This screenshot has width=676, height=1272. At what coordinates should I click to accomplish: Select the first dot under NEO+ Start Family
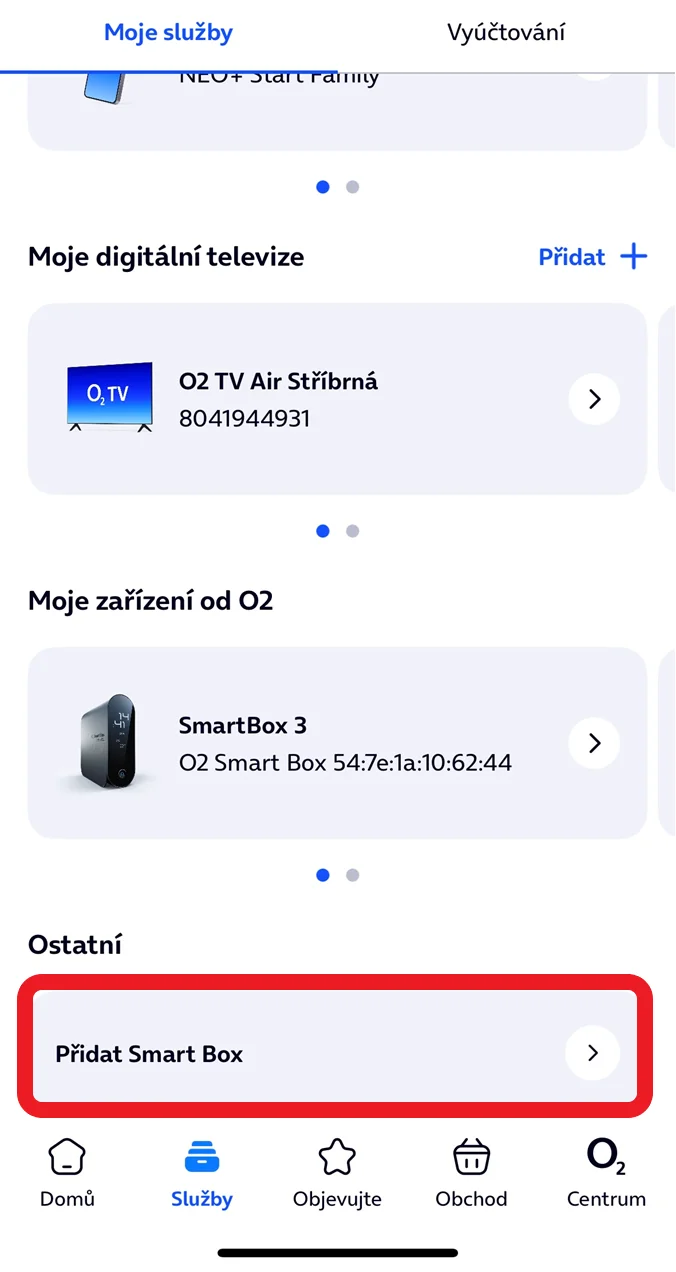(x=322, y=187)
